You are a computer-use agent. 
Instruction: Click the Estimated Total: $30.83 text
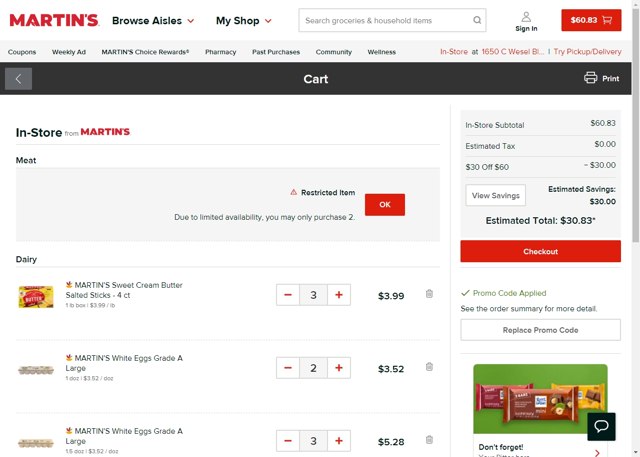point(540,221)
